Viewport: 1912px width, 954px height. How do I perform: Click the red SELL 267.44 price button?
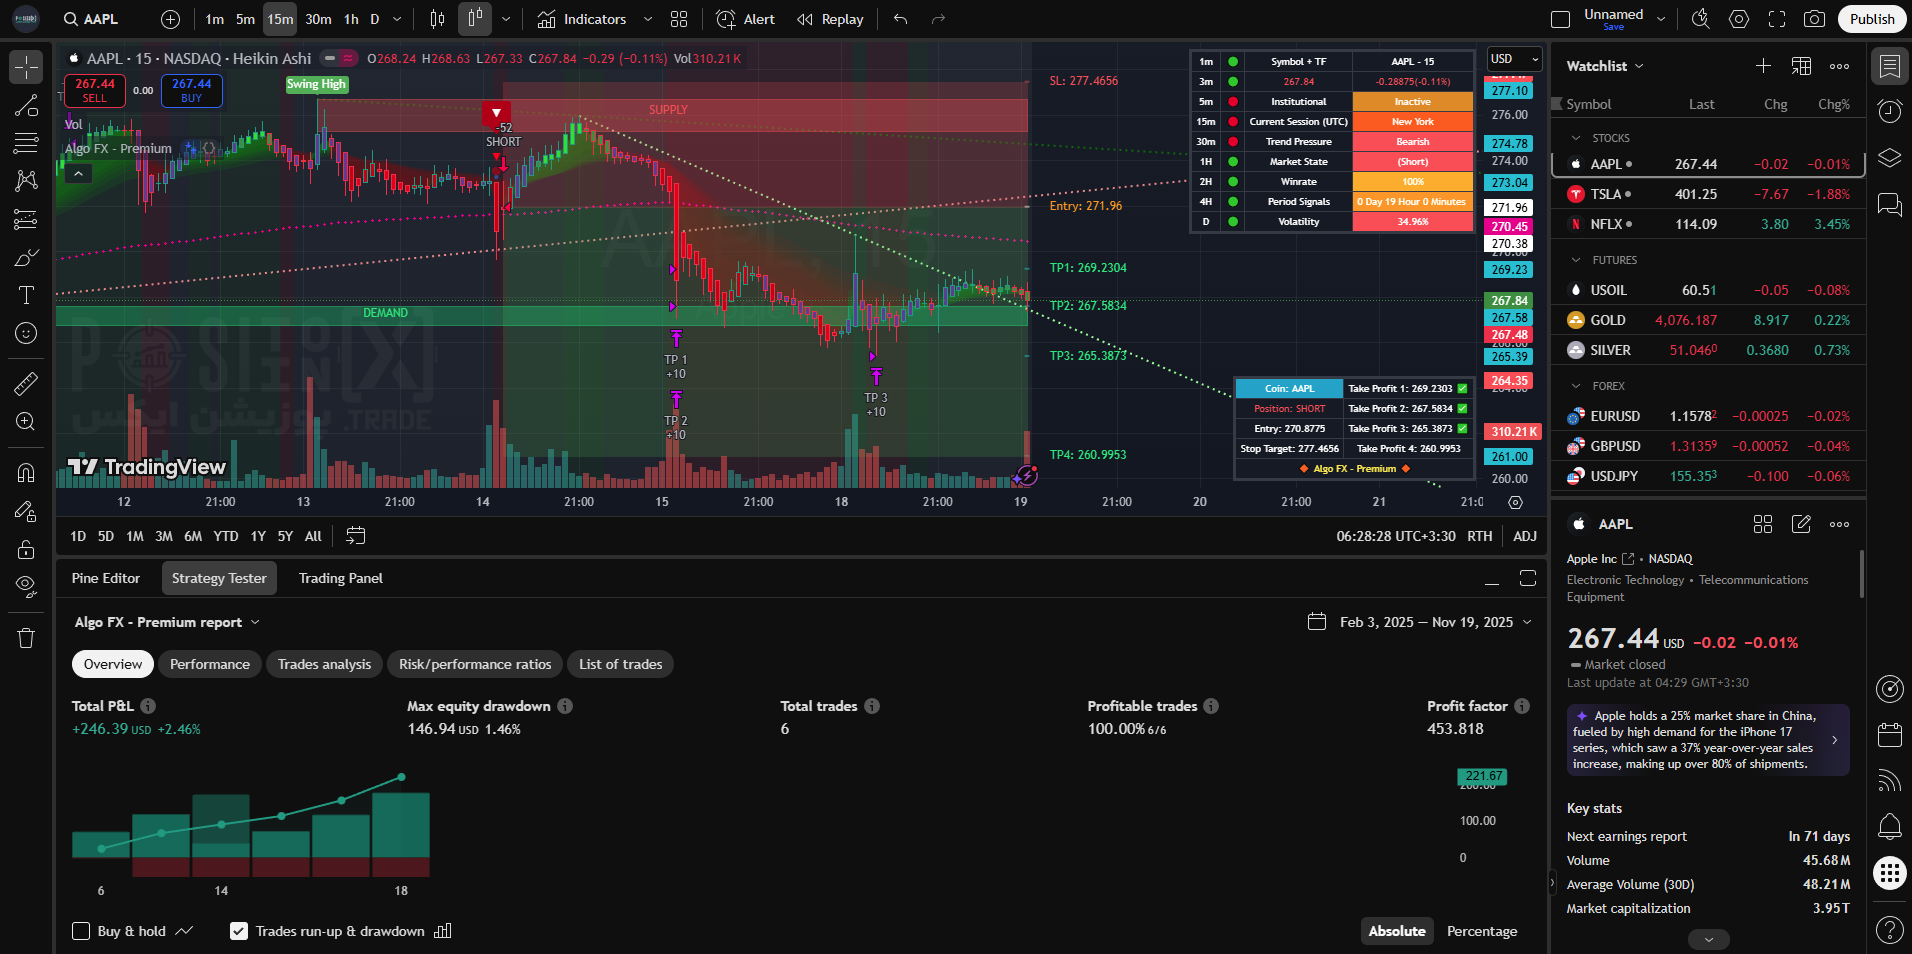[x=95, y=90]
